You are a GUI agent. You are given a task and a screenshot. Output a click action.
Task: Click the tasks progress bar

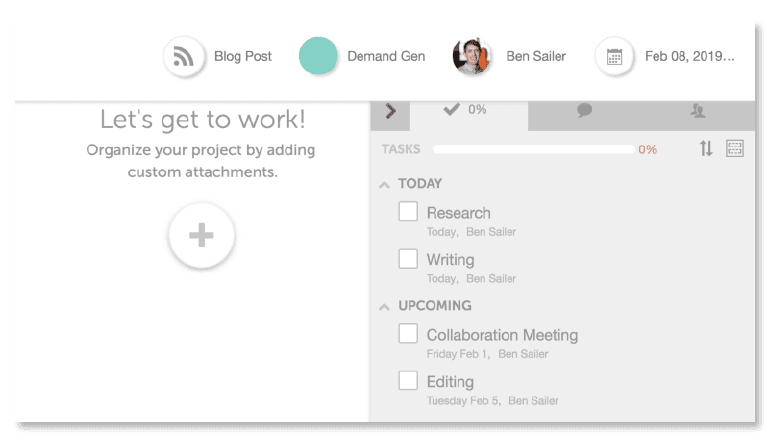[x=533, y=149]
